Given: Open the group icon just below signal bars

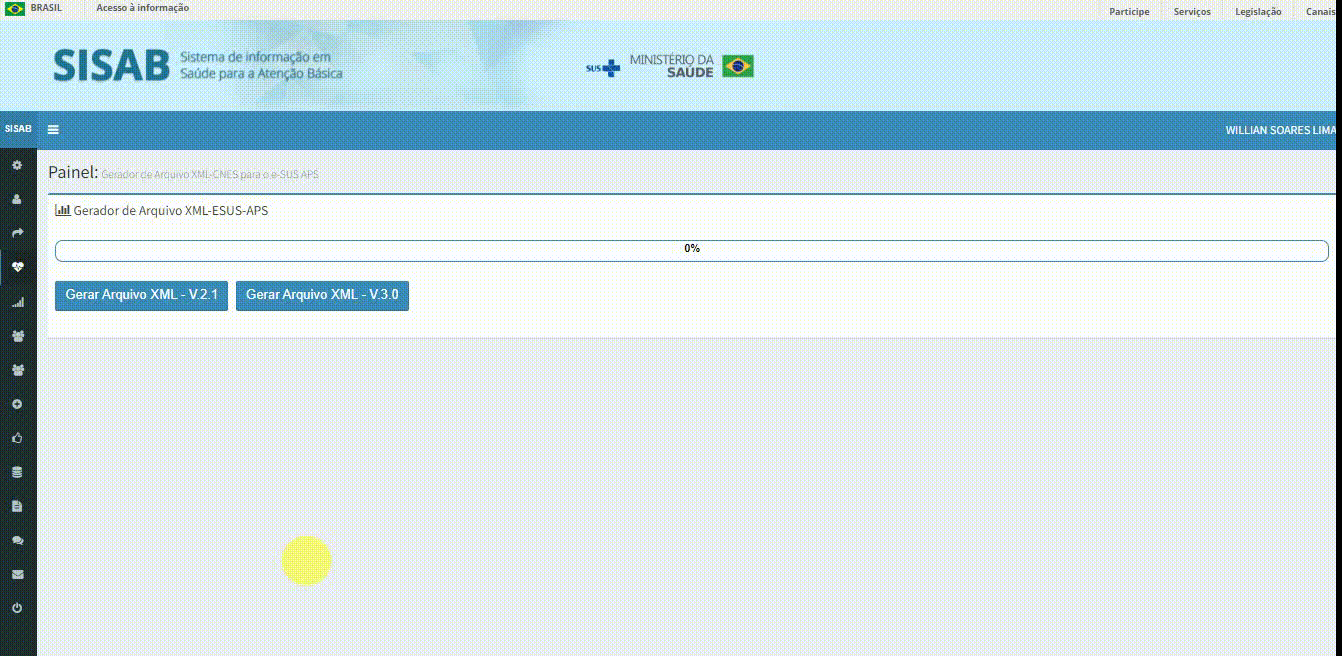Looking at the screenshot, I should [17, 336].
